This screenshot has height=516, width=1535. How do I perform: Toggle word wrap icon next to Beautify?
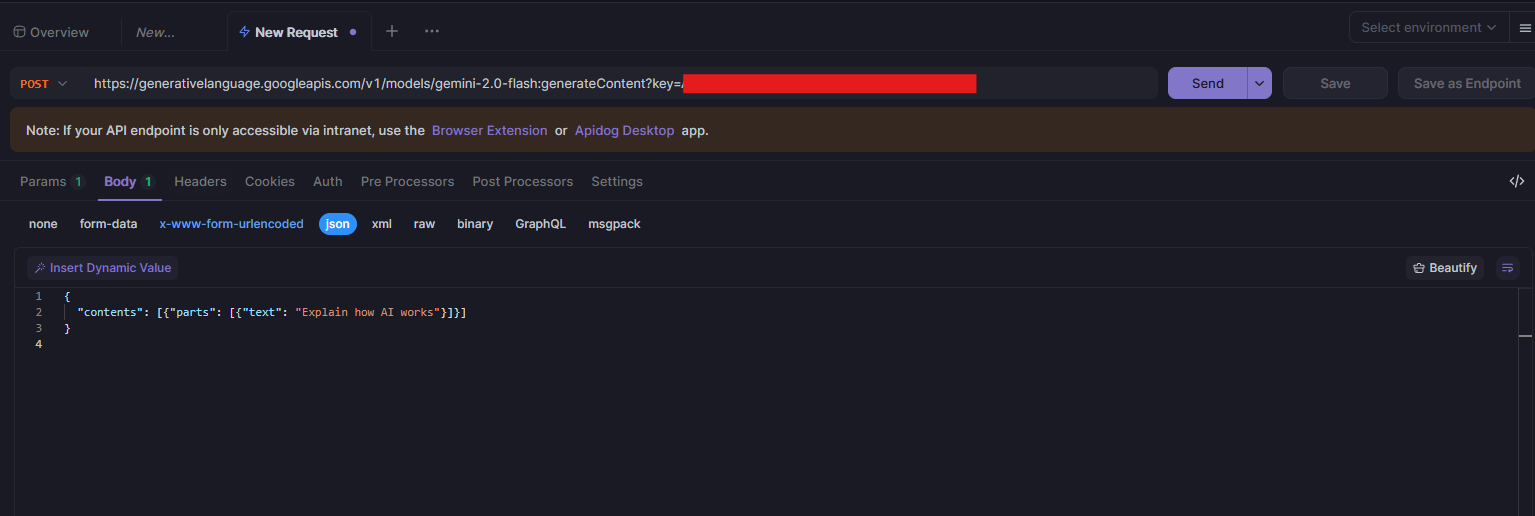pyautogui.click(x=1507, y=268)
